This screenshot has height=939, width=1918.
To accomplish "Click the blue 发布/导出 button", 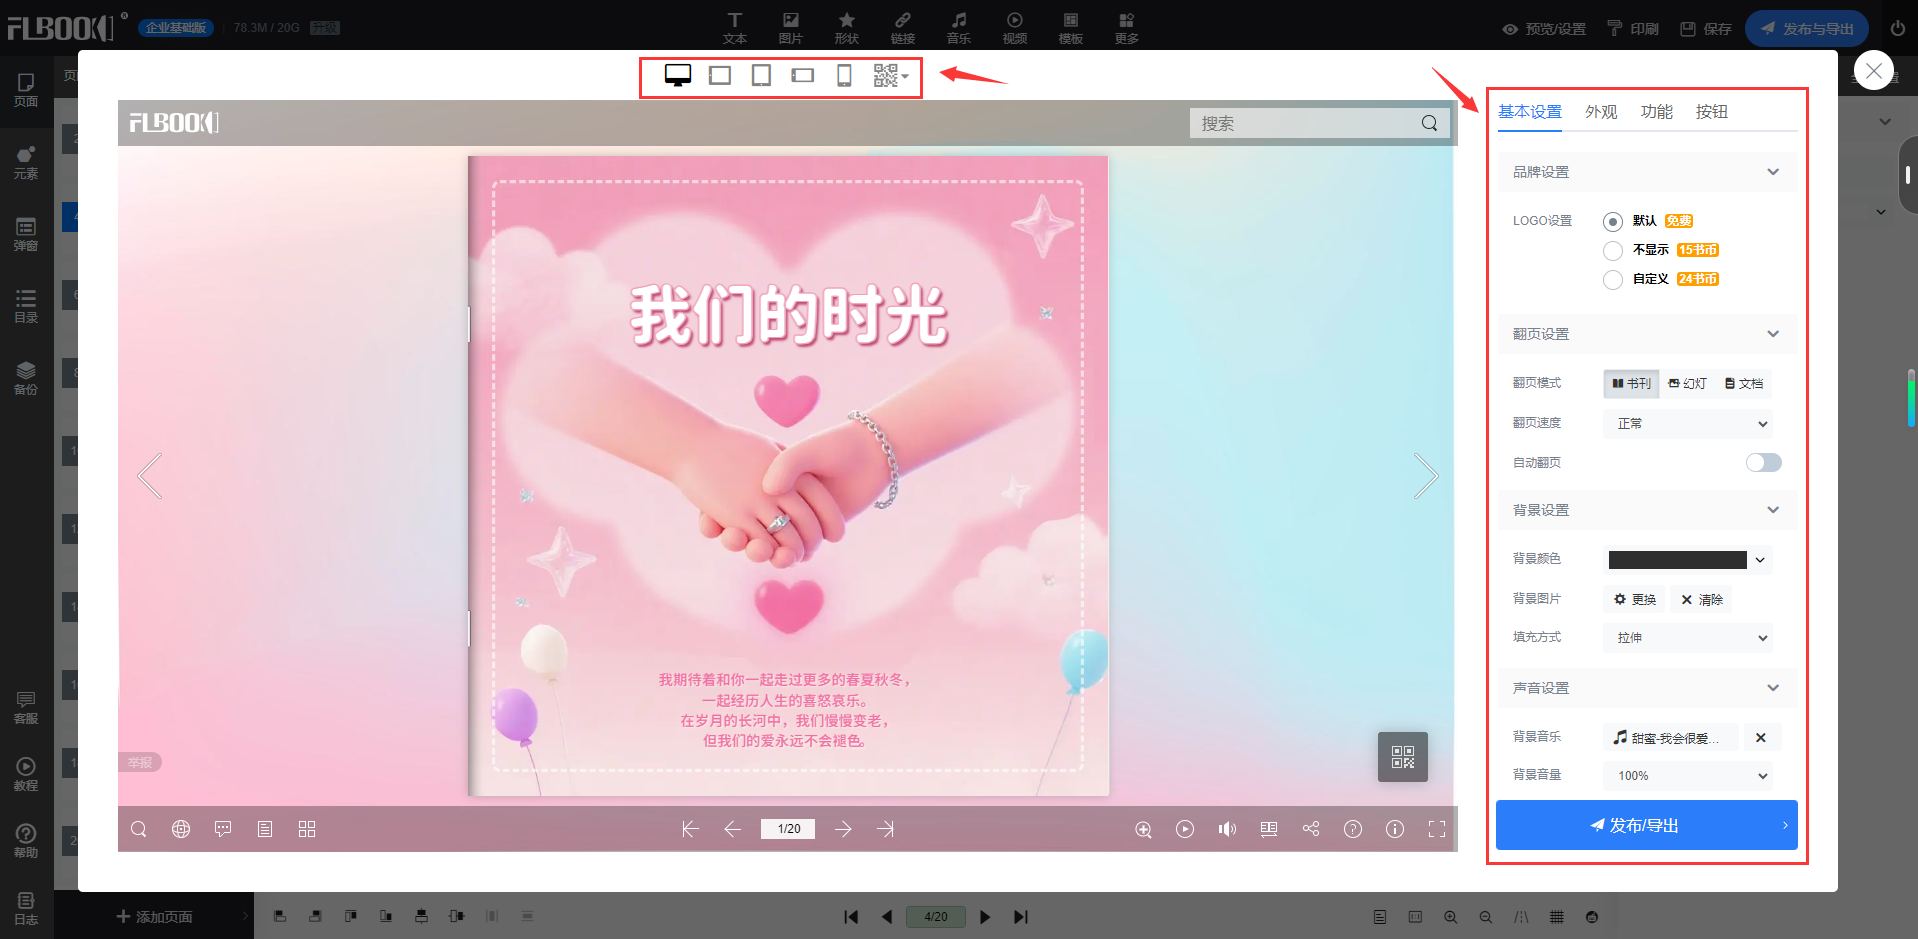I will pos(1646,825).
